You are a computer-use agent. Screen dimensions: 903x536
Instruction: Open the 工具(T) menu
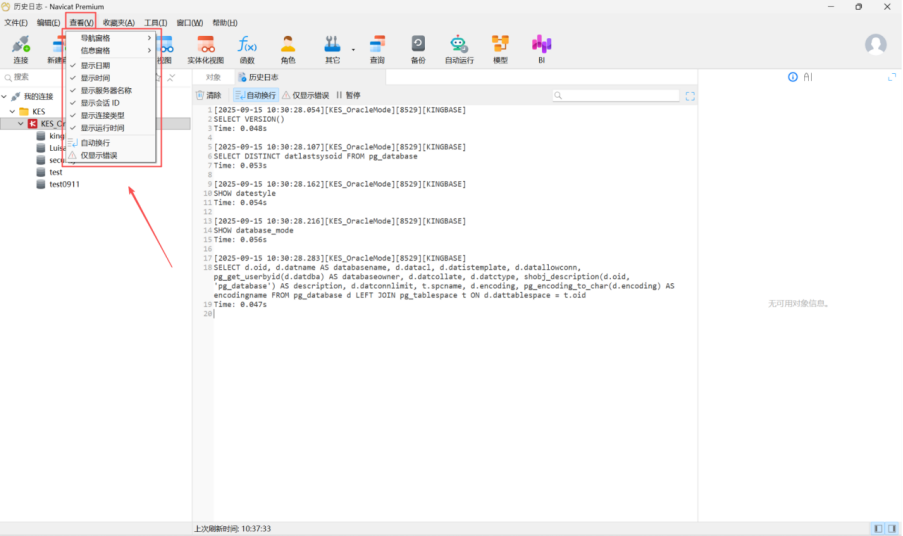pos(155,22)
